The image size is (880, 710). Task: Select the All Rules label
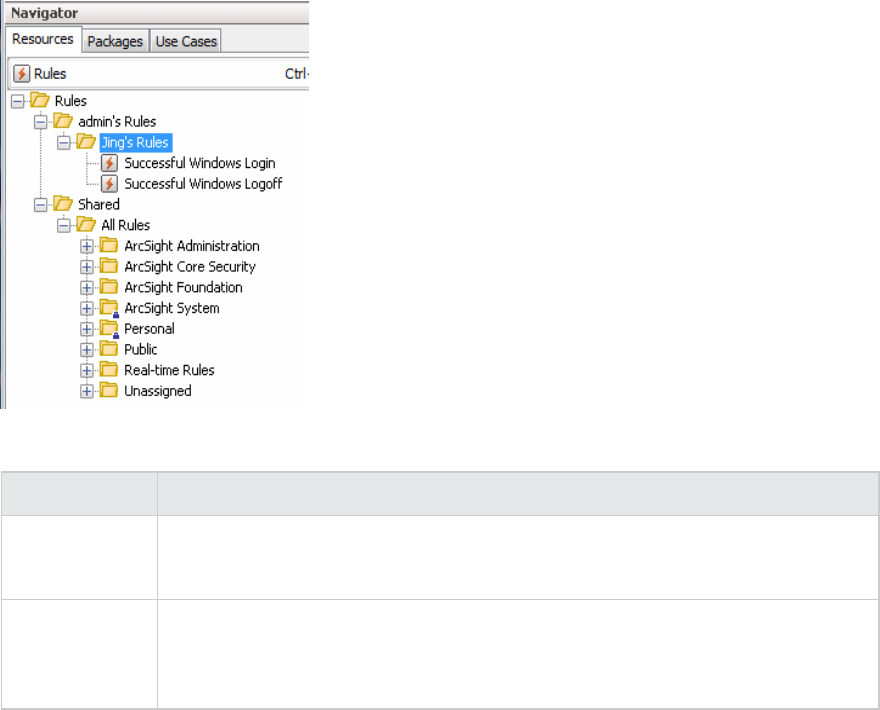126,226
